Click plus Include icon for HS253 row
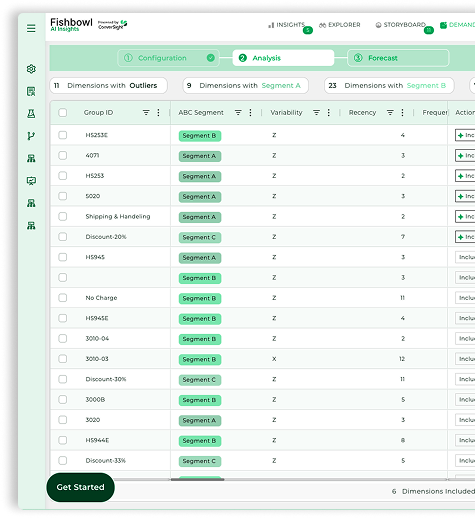This screenshot has width=475, height=519. pos(461,176)
